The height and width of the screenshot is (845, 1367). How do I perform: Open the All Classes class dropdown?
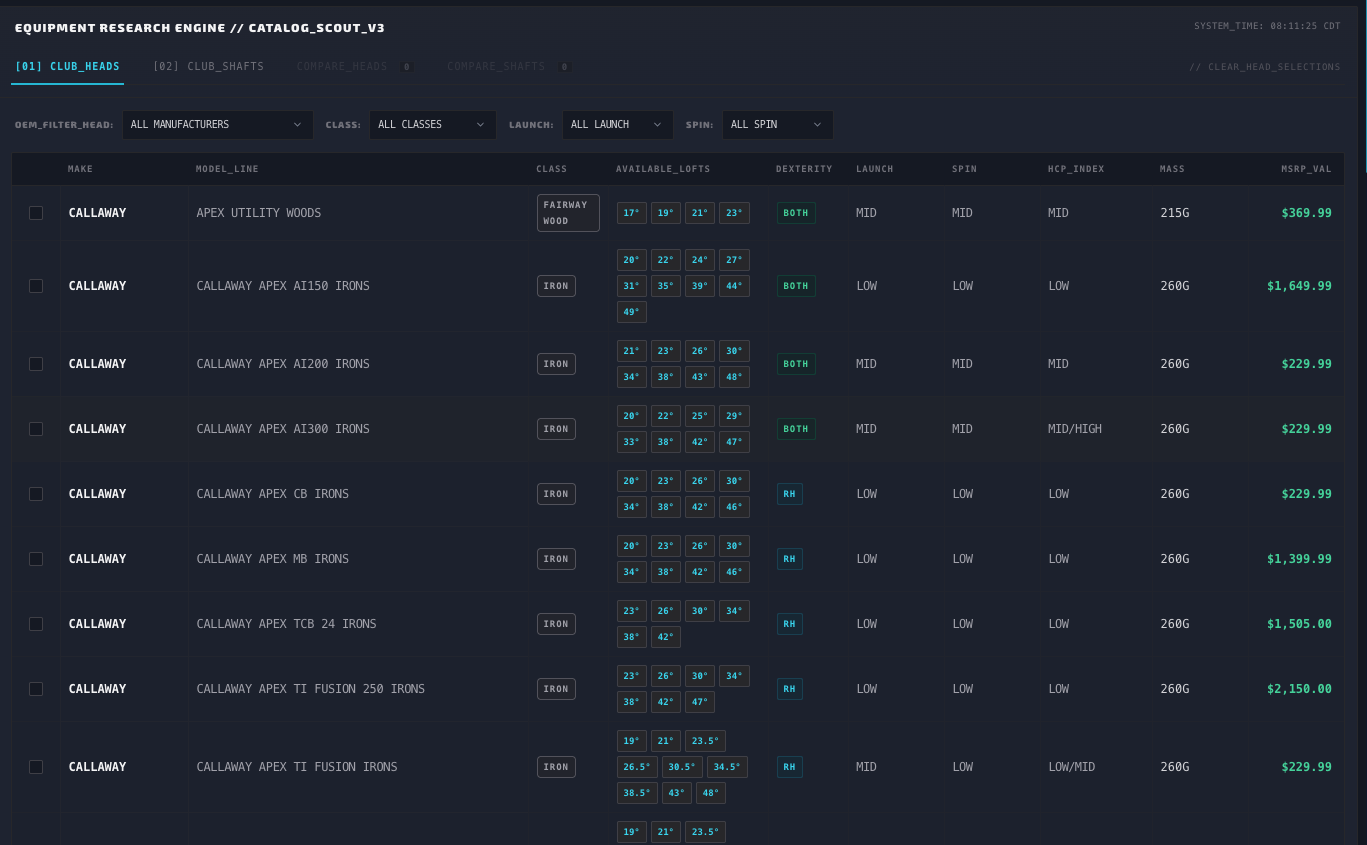coord(433,125)
